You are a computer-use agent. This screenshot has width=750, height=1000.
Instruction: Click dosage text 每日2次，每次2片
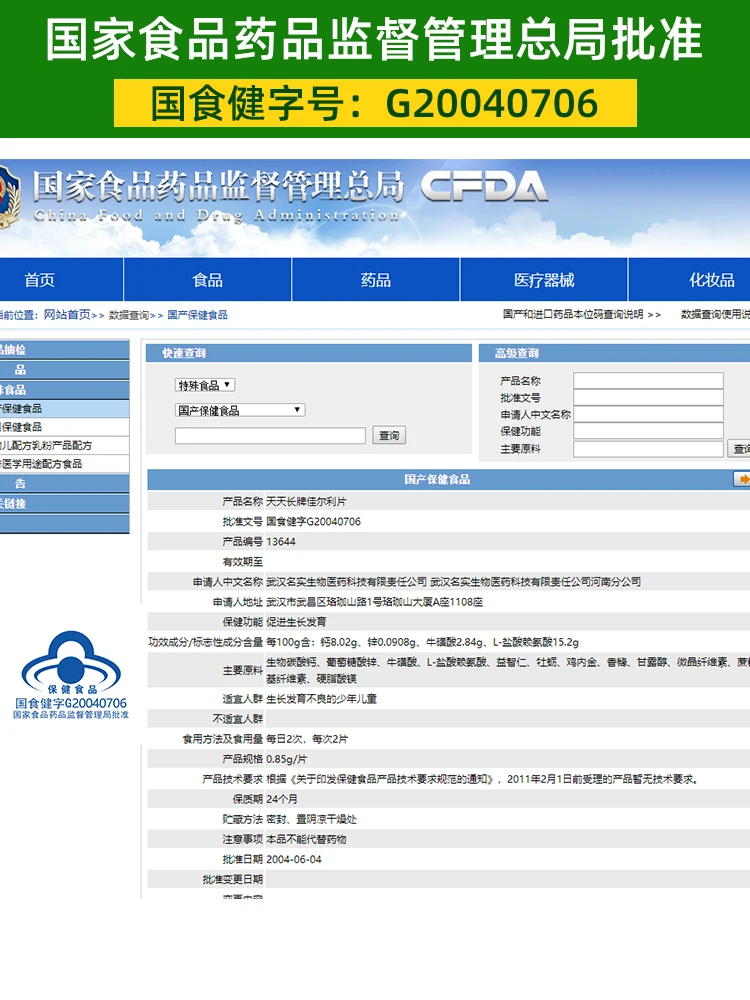tap(307, 739)
